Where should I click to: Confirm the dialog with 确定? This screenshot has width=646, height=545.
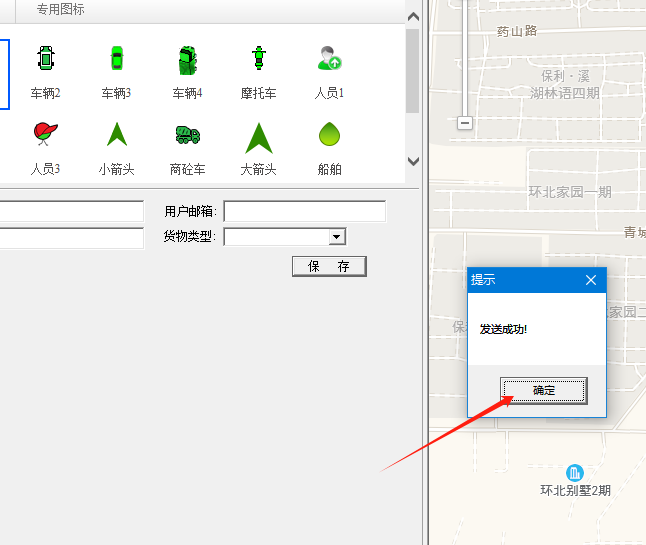(544, 390)
